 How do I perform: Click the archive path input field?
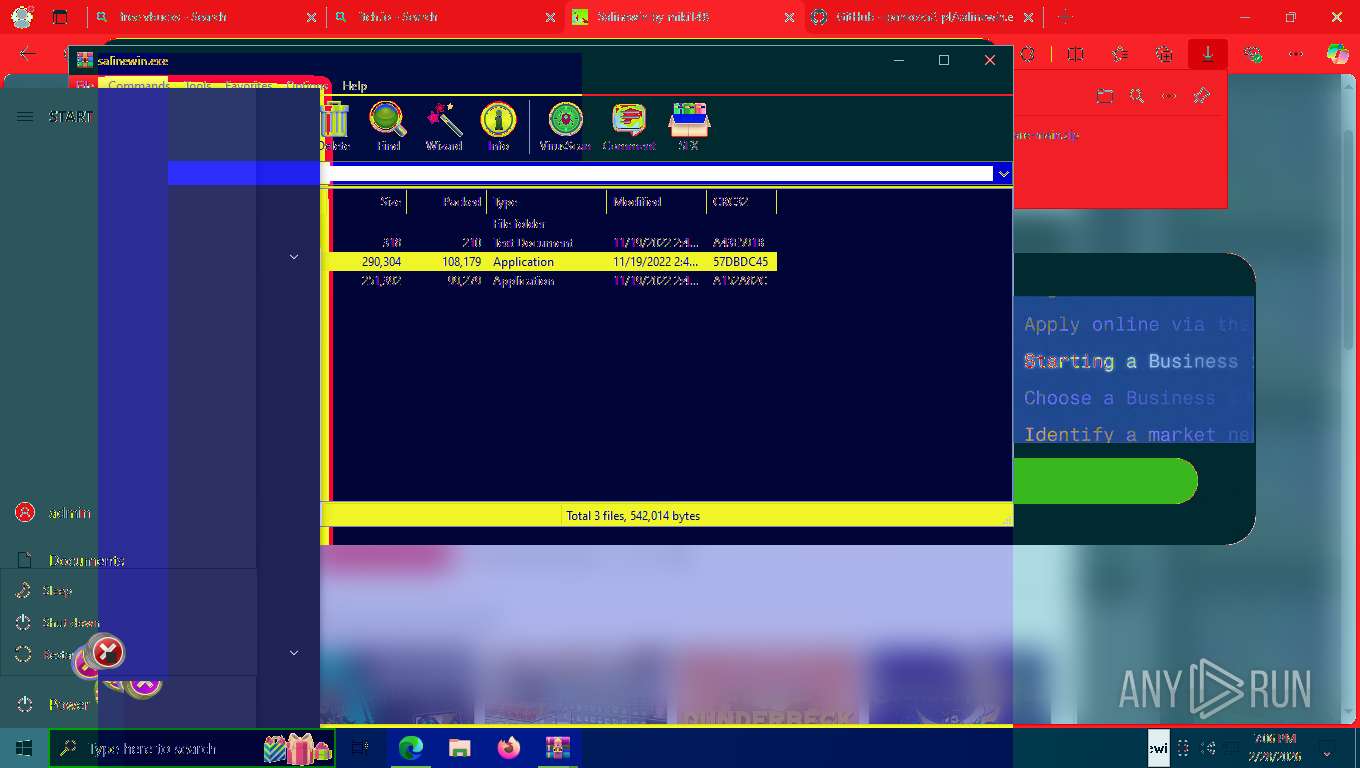click(x=660, y=174)
